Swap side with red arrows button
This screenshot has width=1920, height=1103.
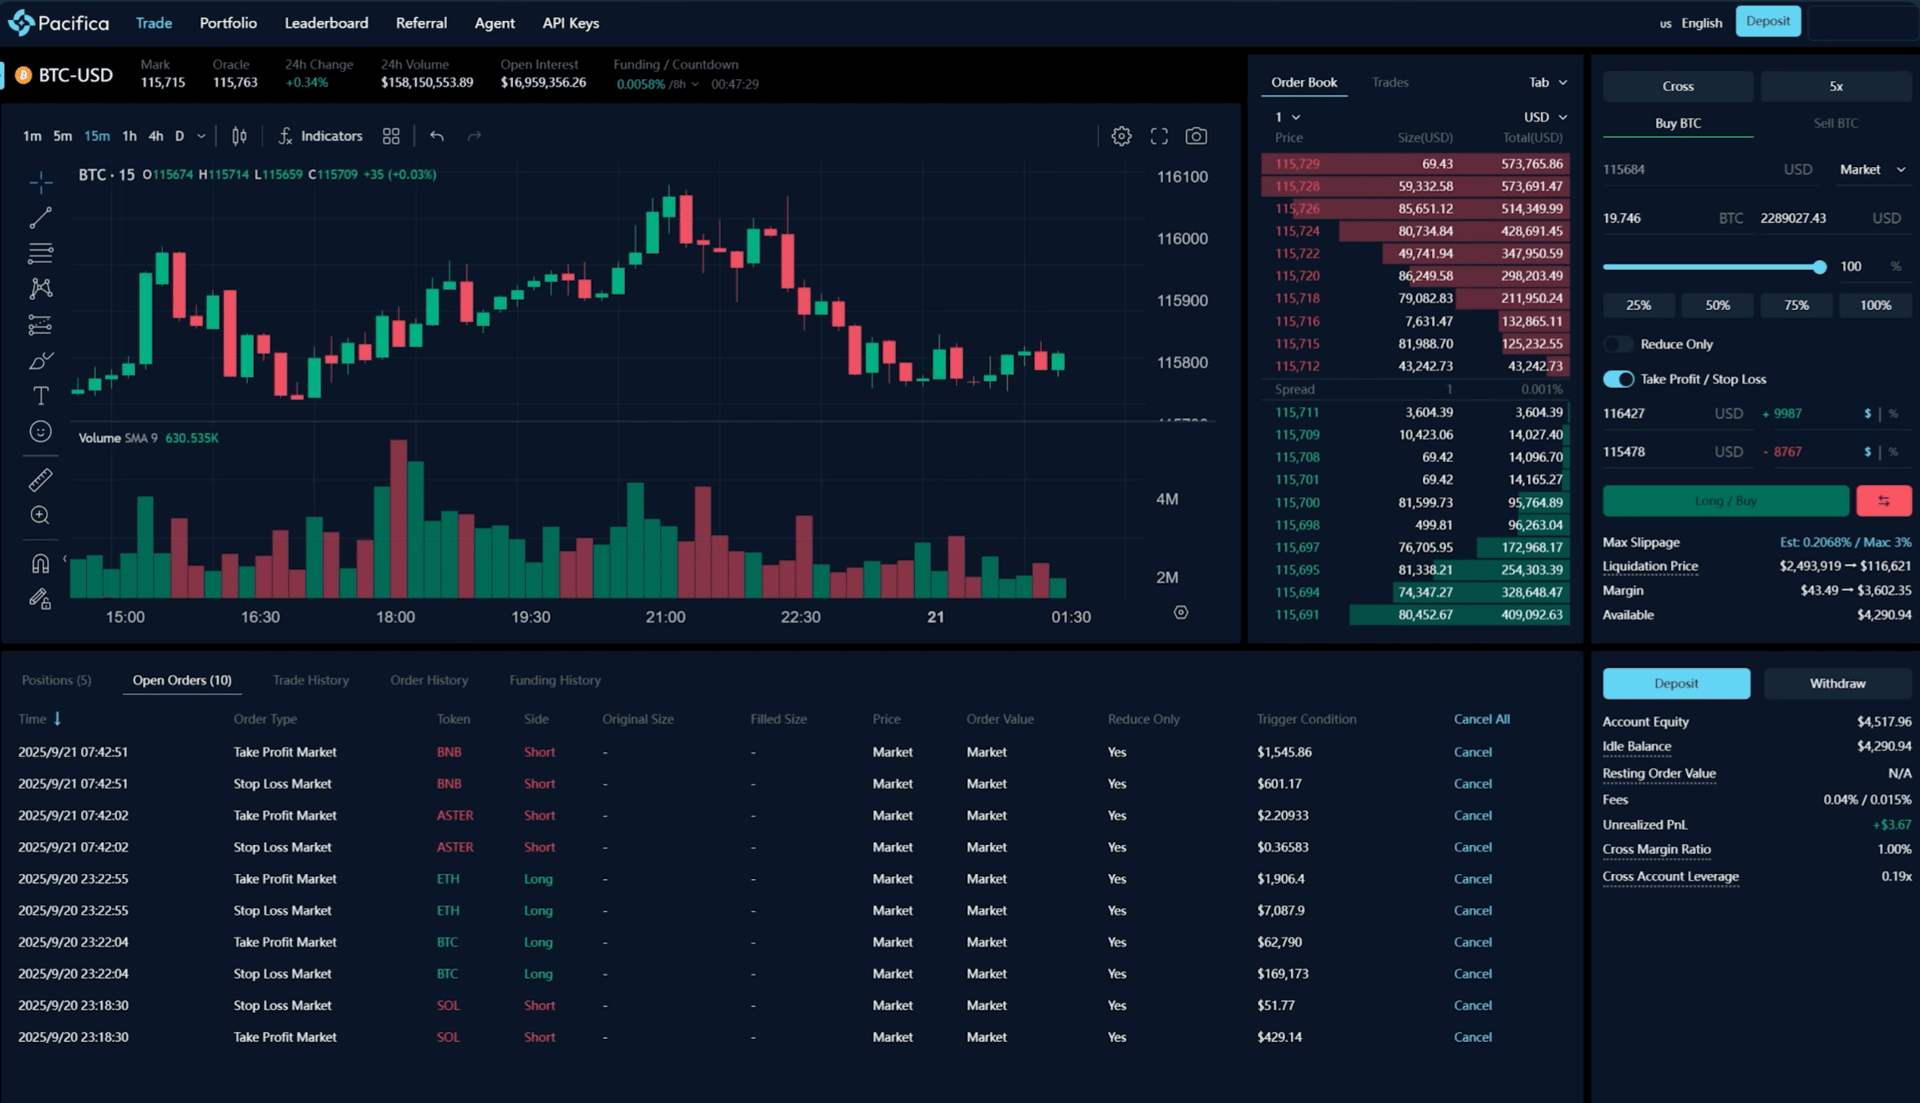click(1883, 501)
